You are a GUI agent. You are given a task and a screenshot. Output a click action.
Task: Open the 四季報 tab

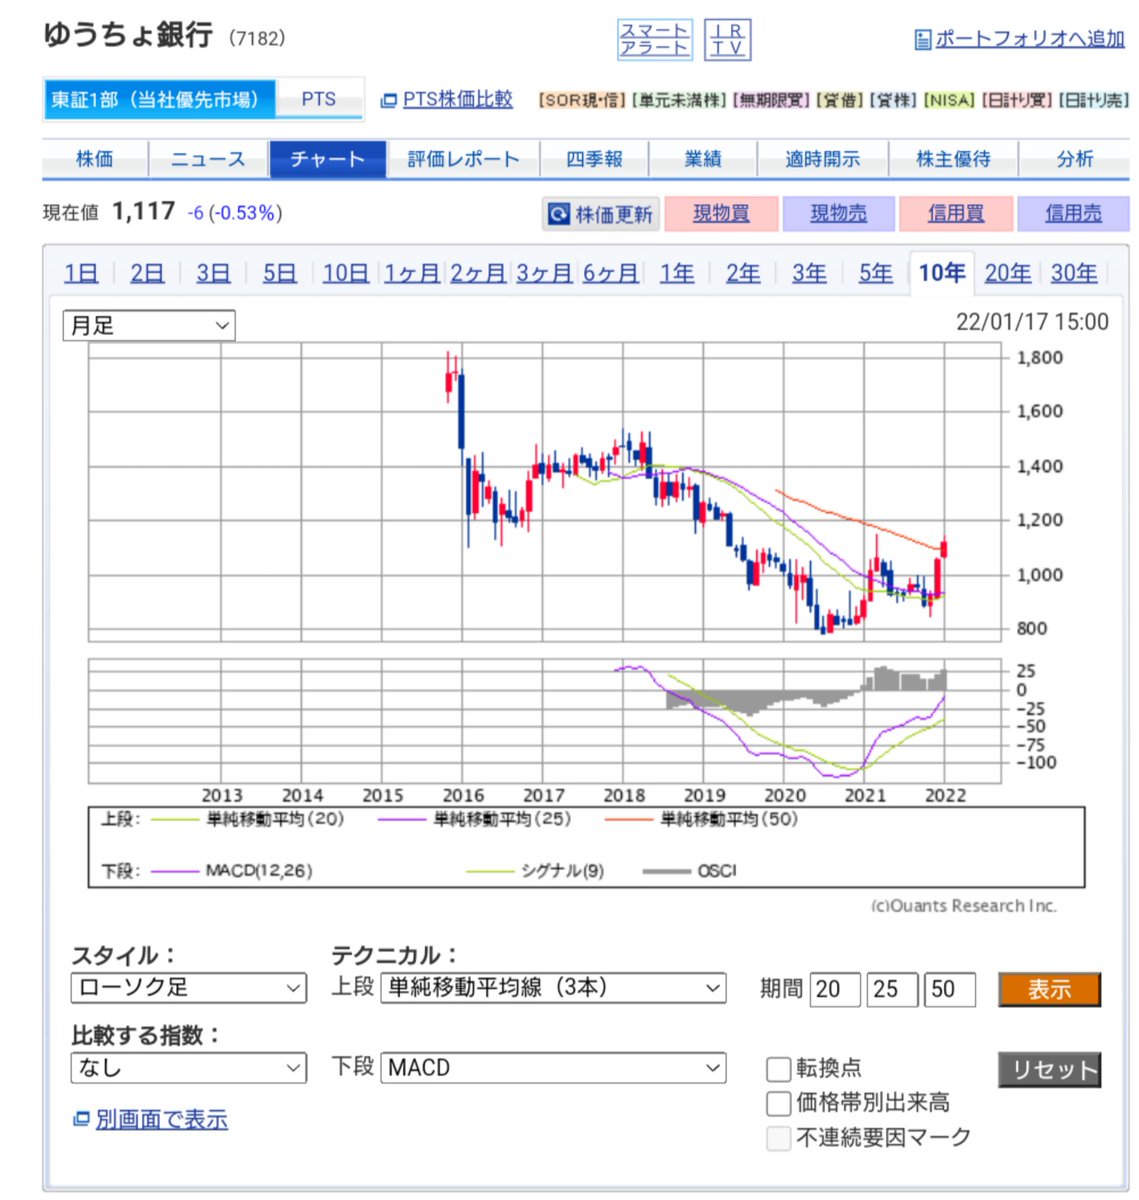coord(594,159)
